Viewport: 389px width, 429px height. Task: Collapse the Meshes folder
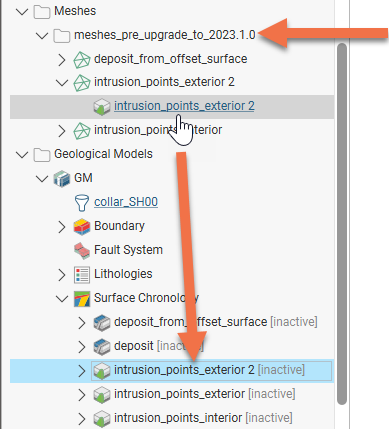point(22,12)
